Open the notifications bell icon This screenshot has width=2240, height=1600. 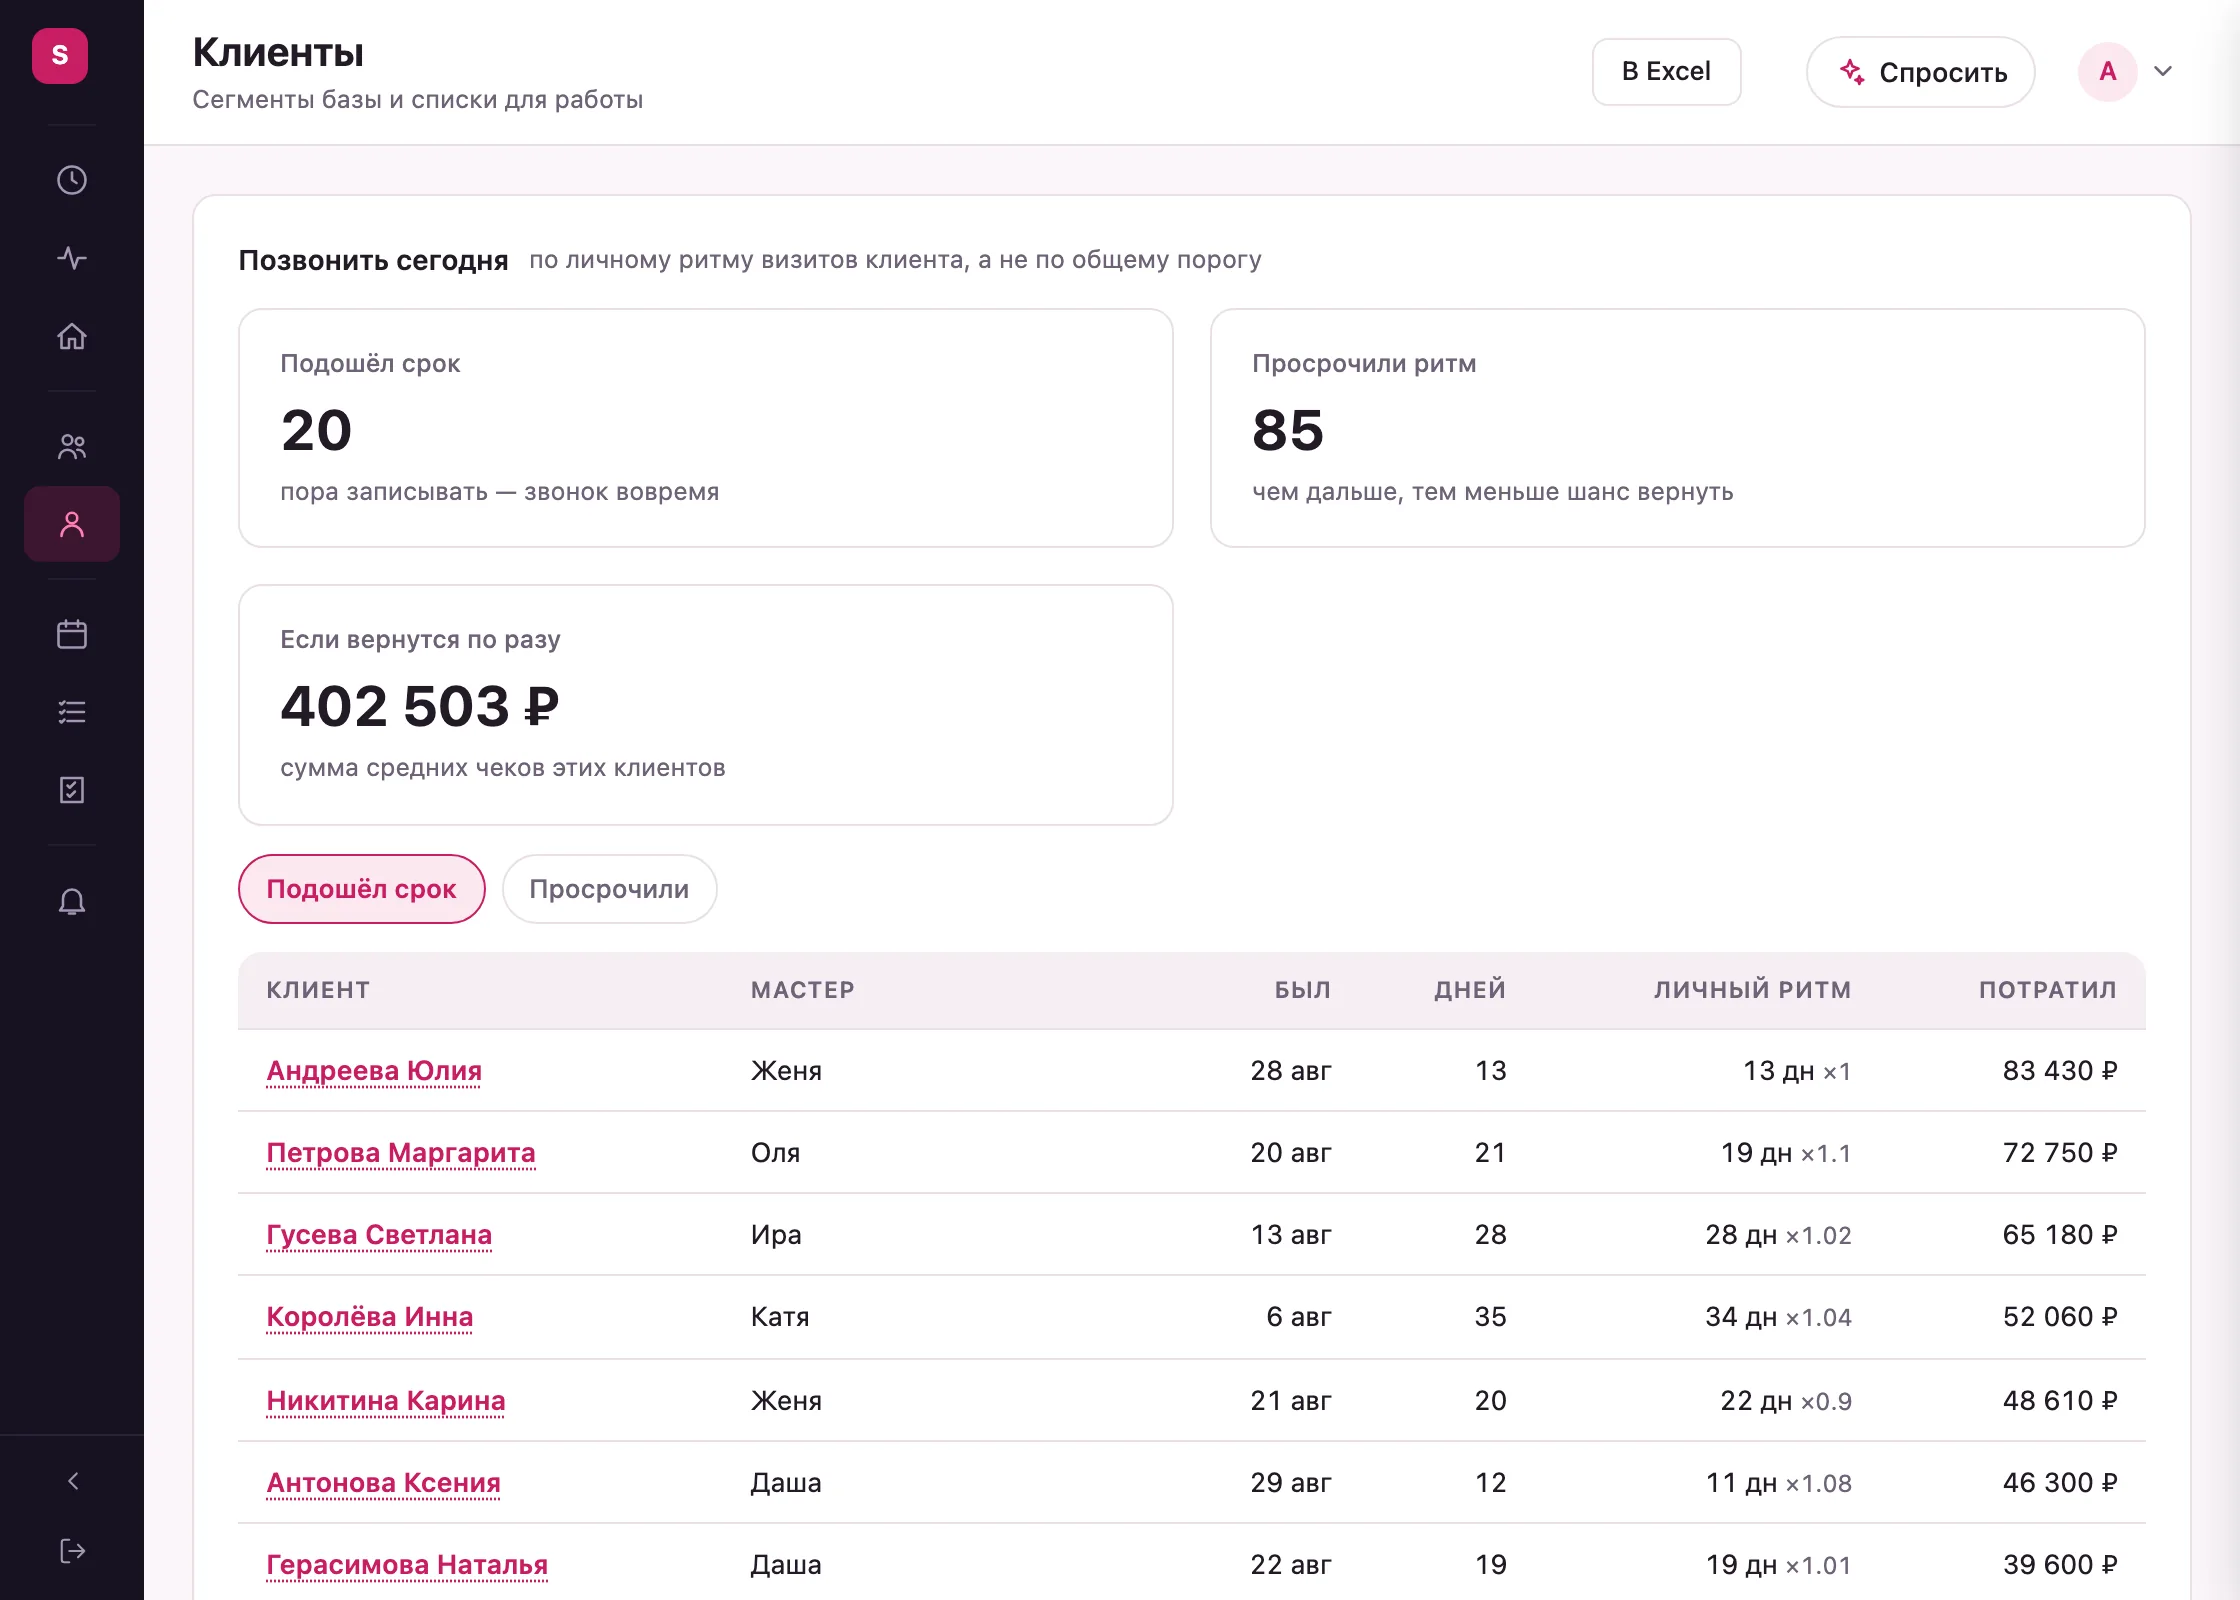click(x=72, y=902)
